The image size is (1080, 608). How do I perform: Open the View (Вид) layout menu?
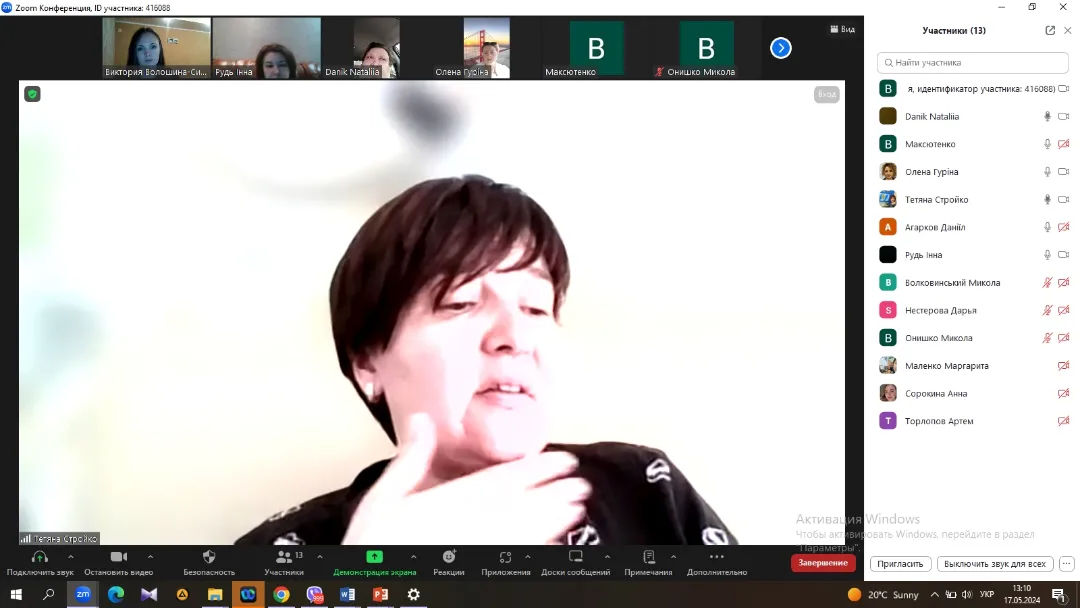[x=842, y=29]
